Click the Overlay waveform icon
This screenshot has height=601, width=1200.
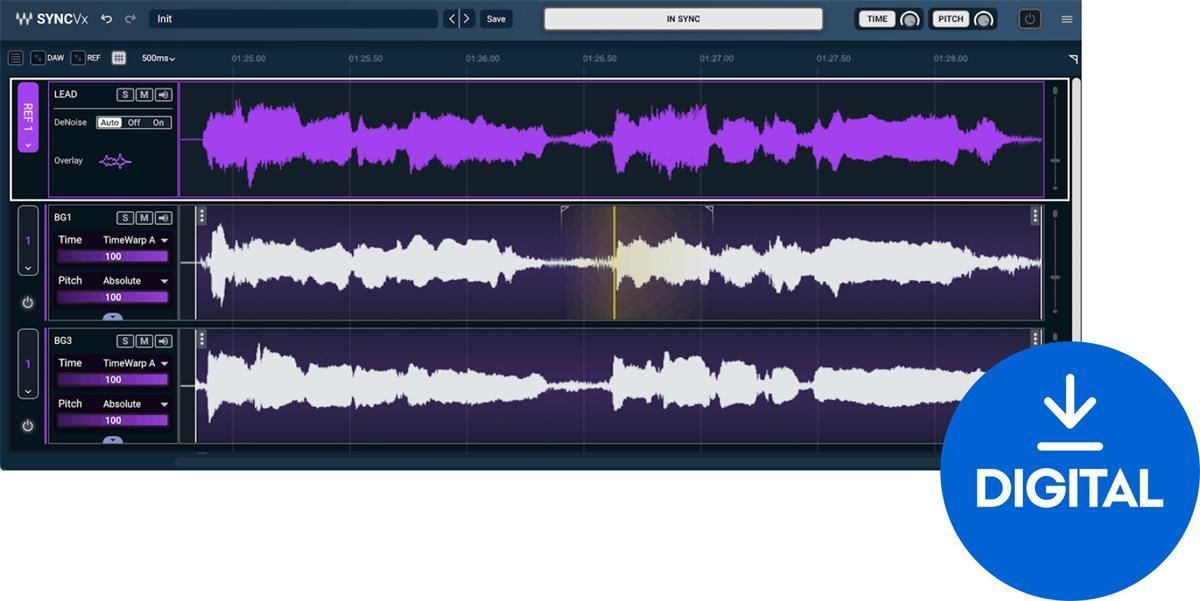point(115,161)
